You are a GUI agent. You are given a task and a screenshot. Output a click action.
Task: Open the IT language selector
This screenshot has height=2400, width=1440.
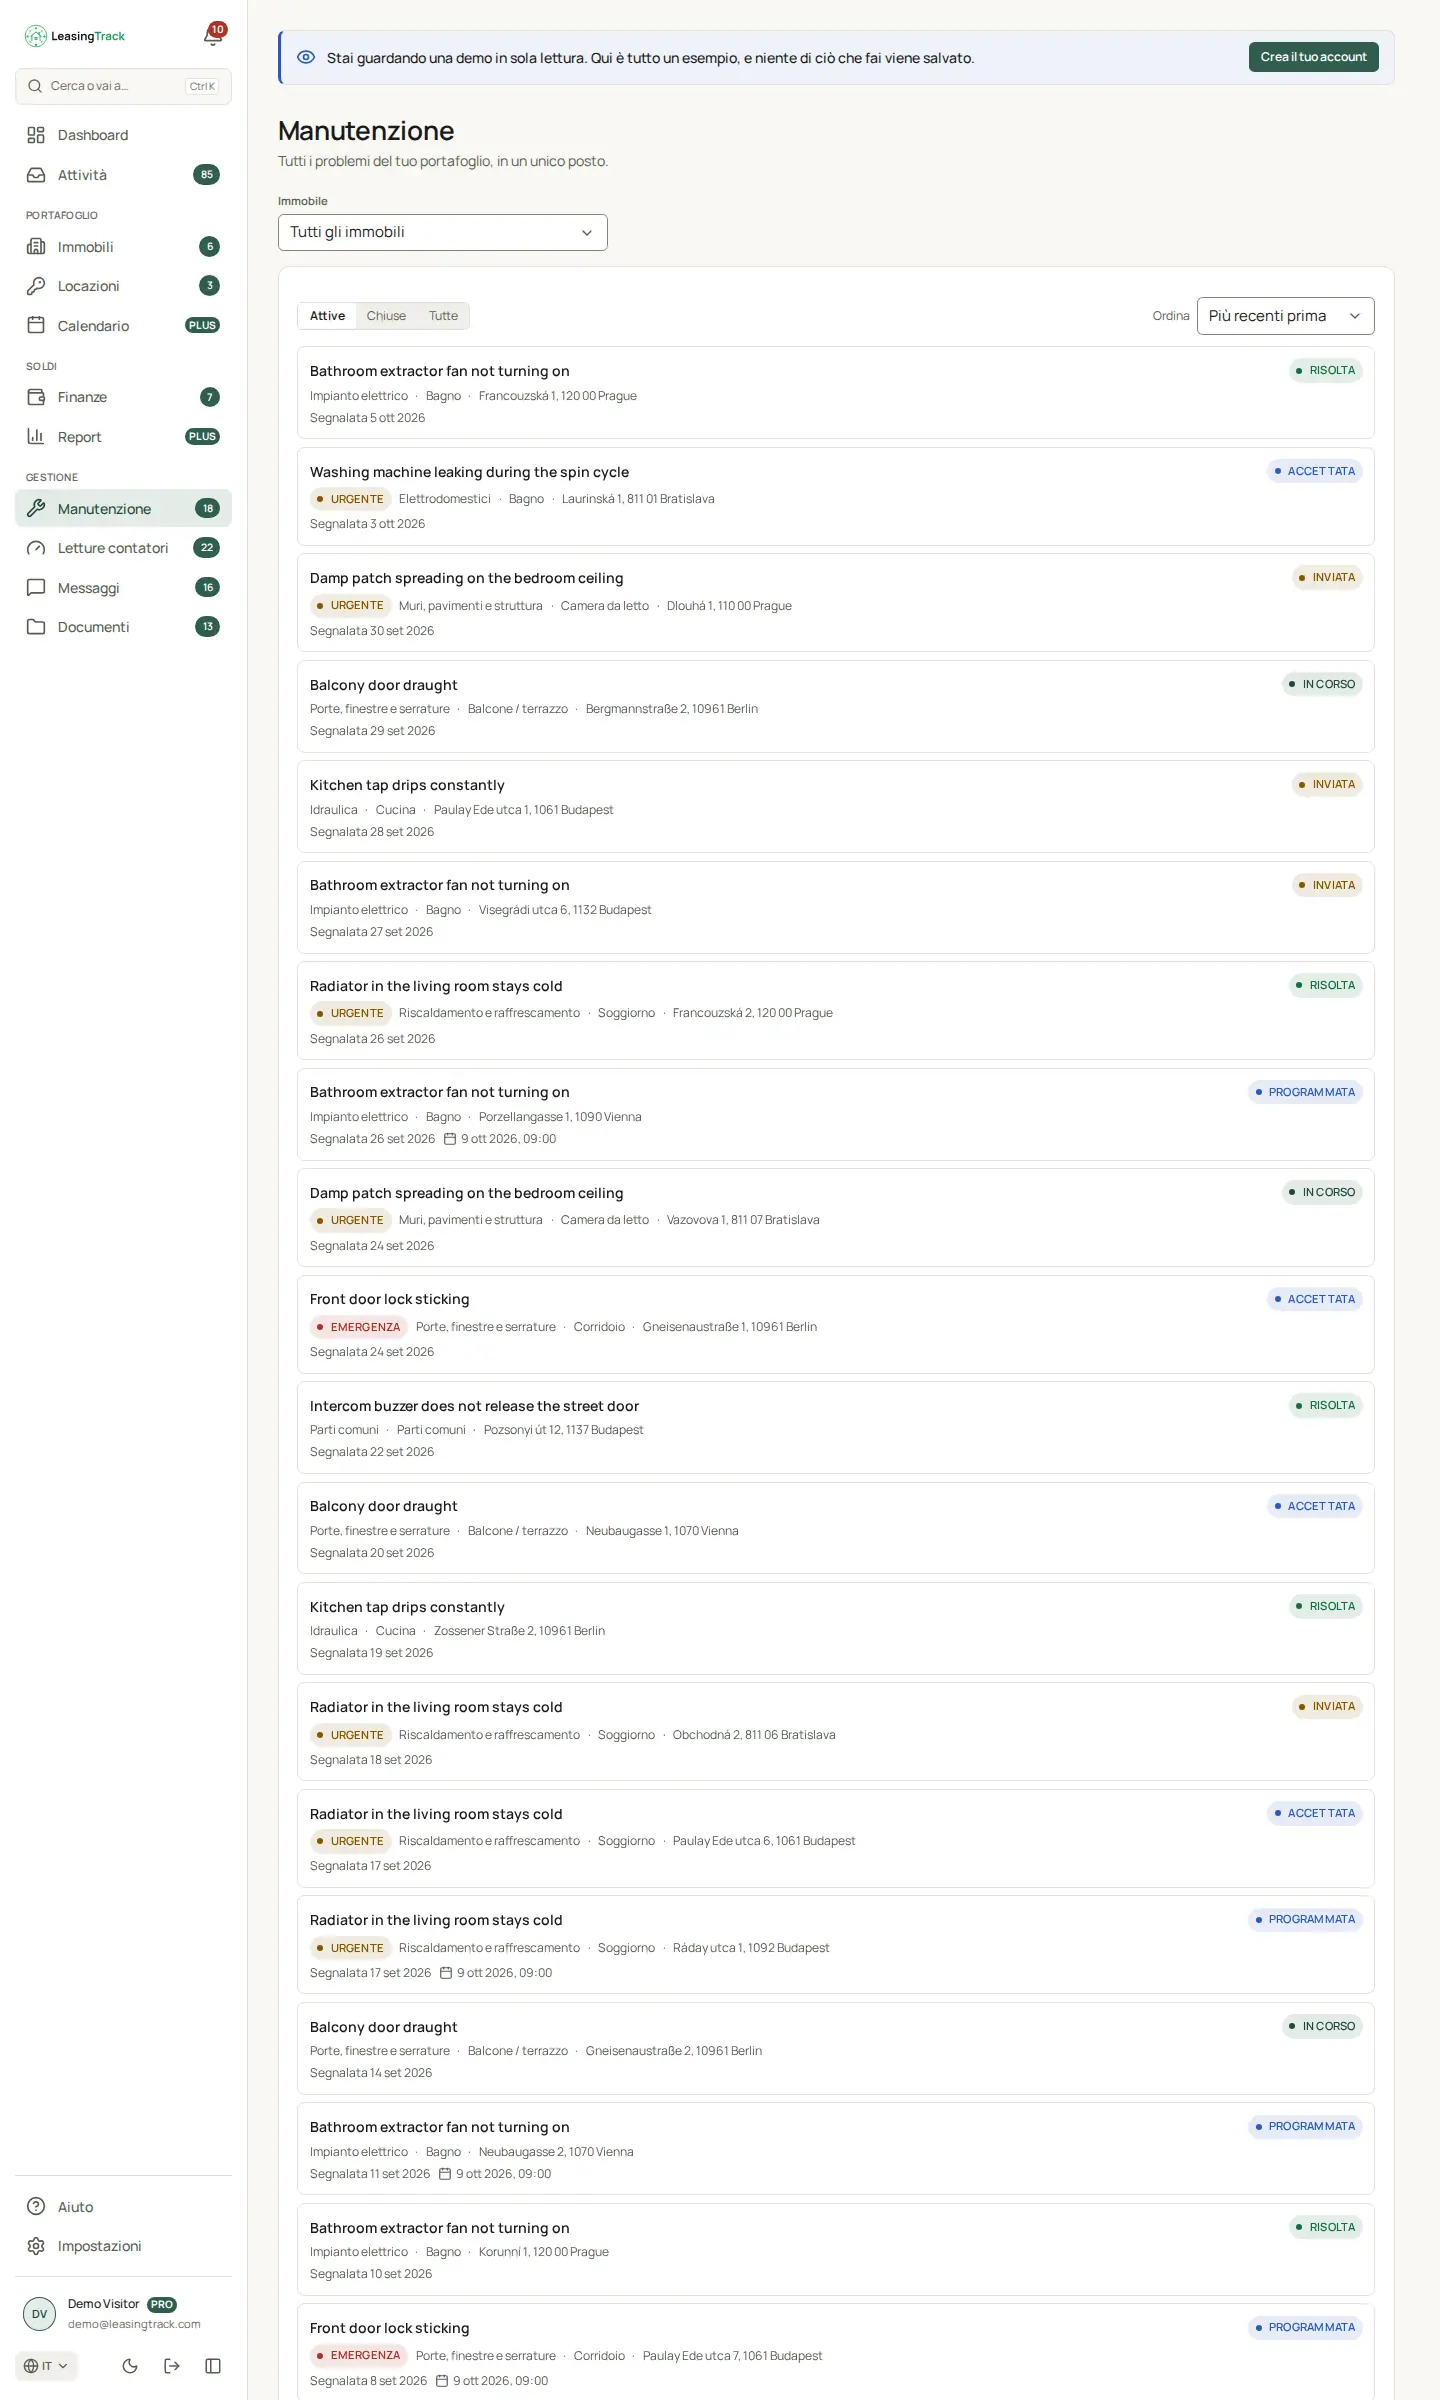46,2366
